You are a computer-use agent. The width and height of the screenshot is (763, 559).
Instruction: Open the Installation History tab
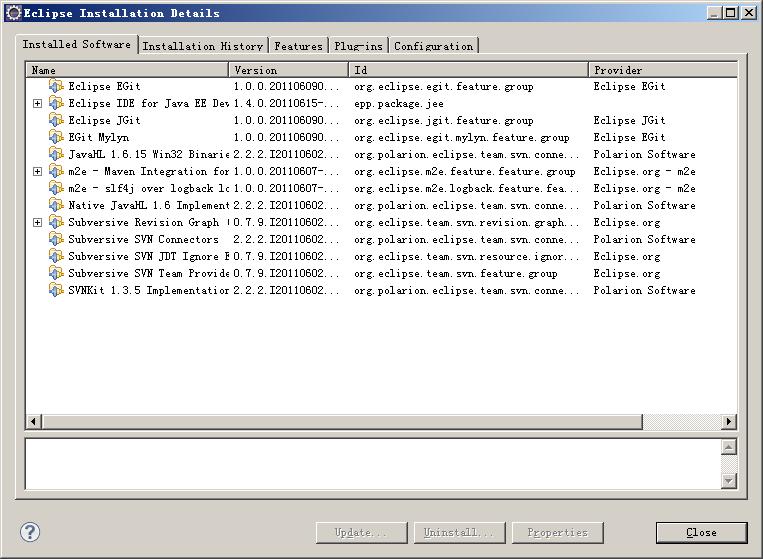click(x=202, y=46)
